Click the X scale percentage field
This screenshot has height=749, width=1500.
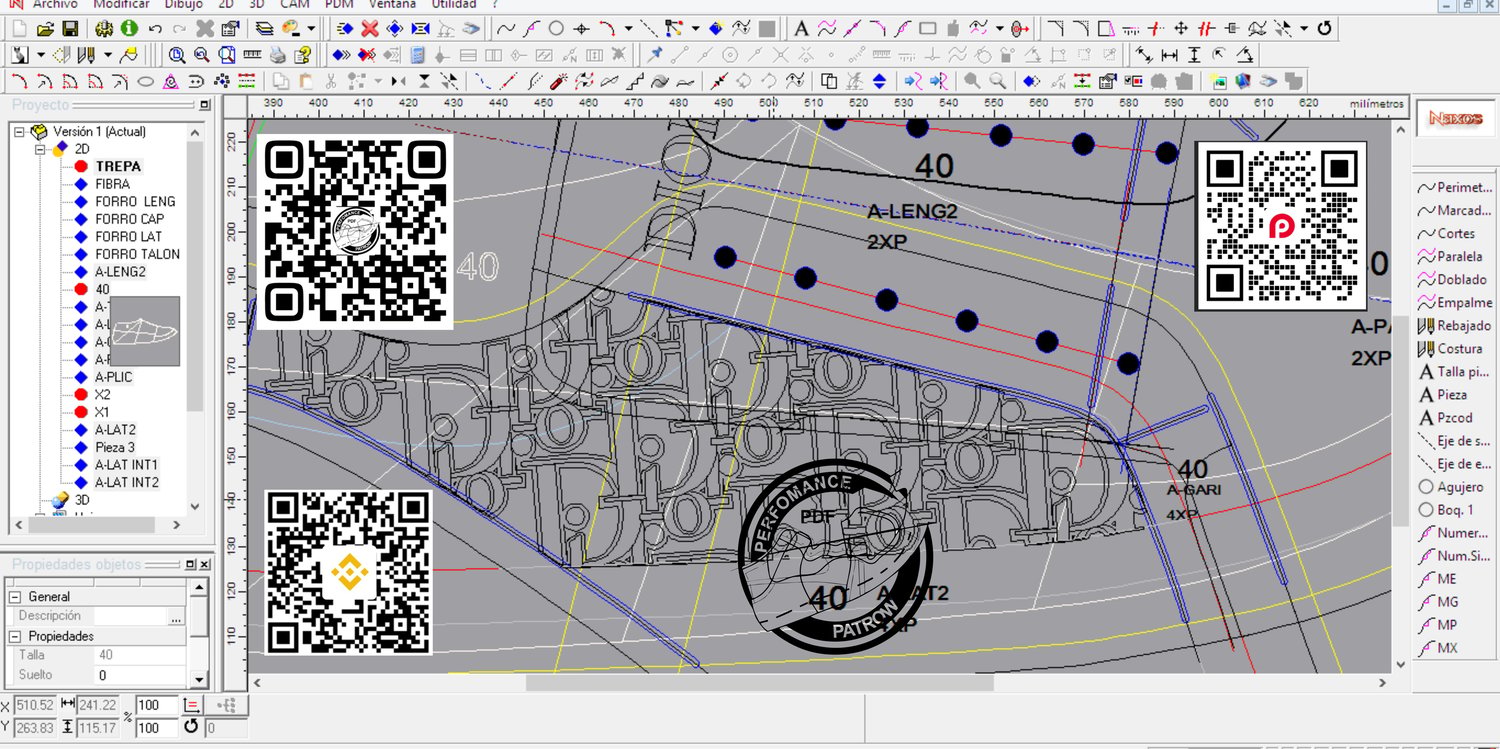[x=156, y=706]
